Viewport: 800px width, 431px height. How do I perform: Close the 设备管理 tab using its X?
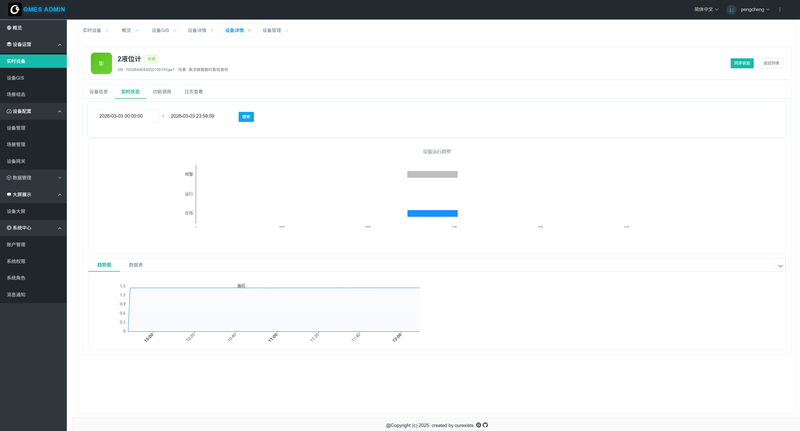[287, 31]
